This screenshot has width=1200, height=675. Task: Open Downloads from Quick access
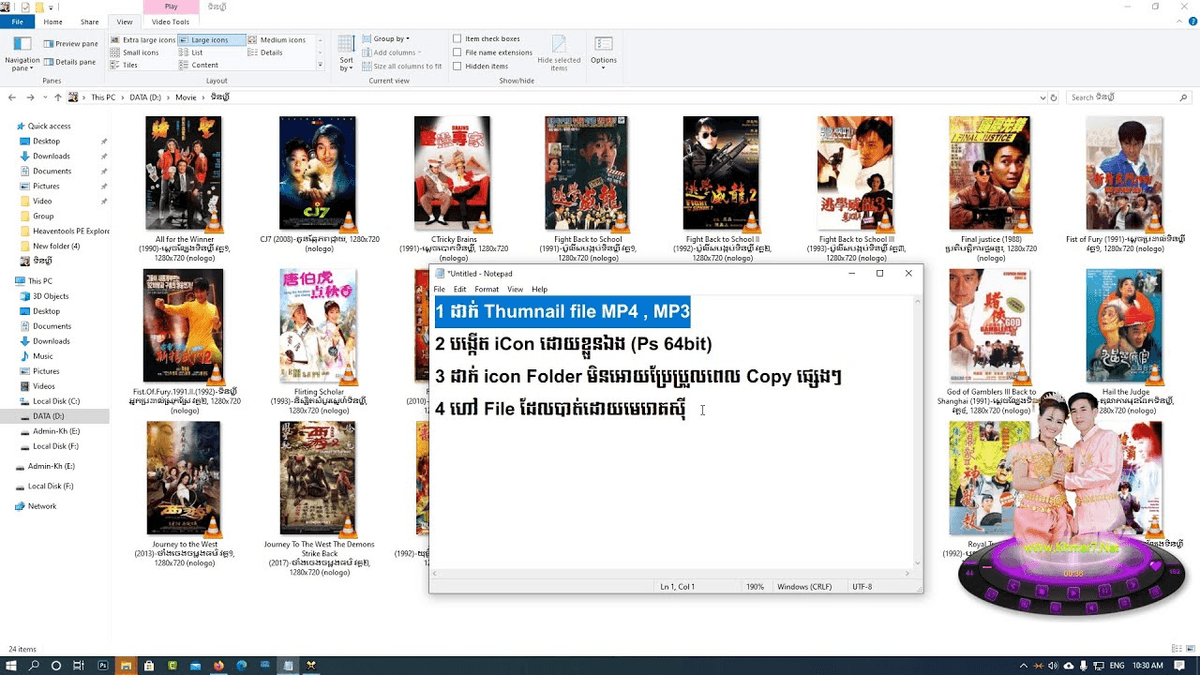click(x=50, y=155)
